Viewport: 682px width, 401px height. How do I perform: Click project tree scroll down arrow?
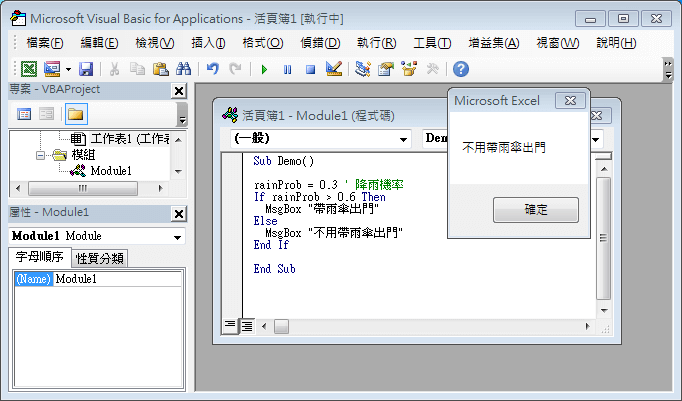tap(178, 171)
